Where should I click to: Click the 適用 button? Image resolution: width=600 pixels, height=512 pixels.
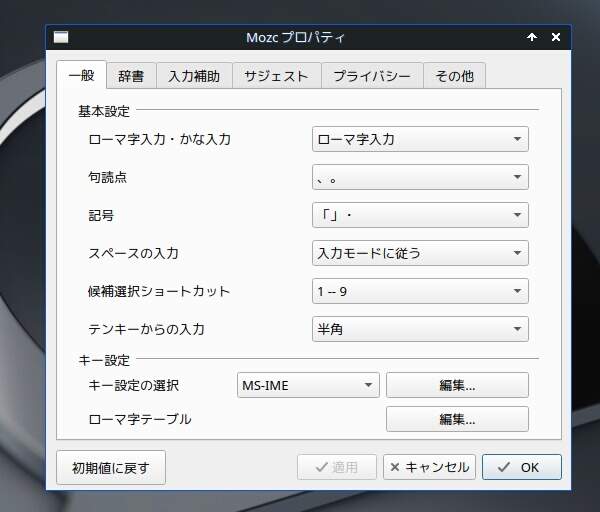(337, 467)
